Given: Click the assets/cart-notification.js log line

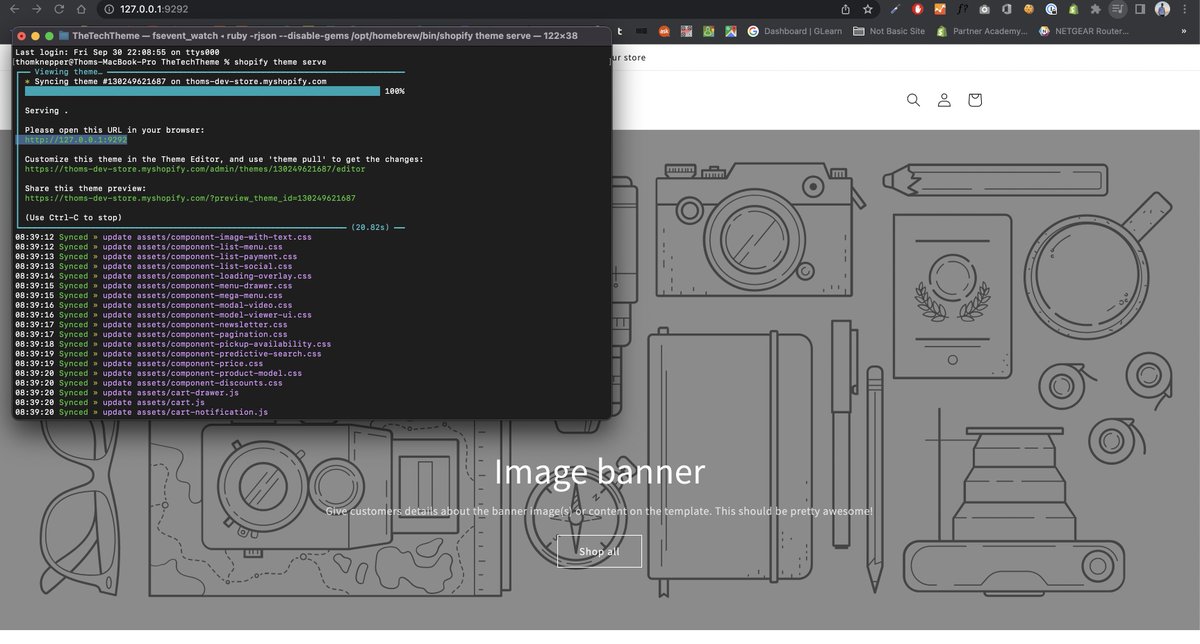Looking at the screenshot, I should (141, 412).
